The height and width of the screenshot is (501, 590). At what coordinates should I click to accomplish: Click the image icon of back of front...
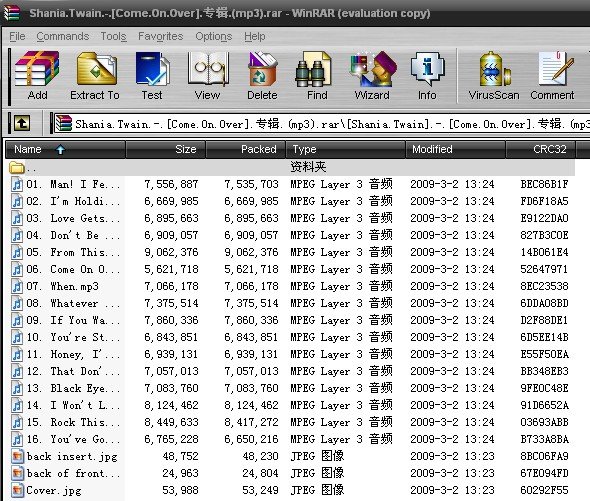click(17, 474)
